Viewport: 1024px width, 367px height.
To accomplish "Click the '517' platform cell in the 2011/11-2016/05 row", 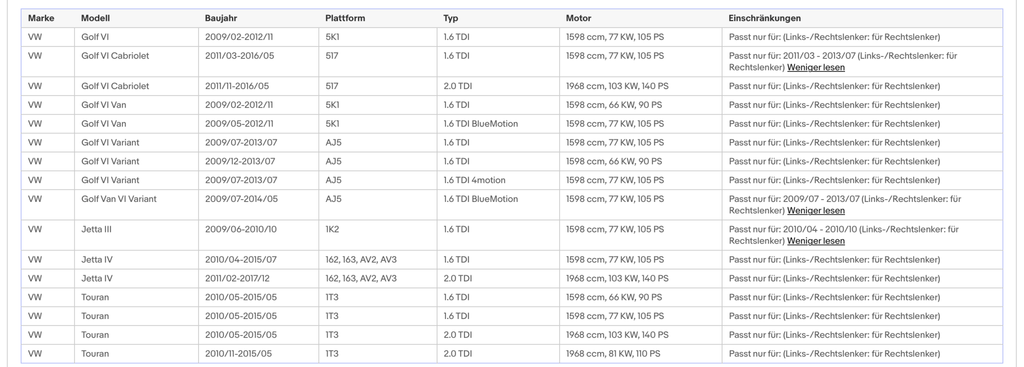I will pos(332,86).
